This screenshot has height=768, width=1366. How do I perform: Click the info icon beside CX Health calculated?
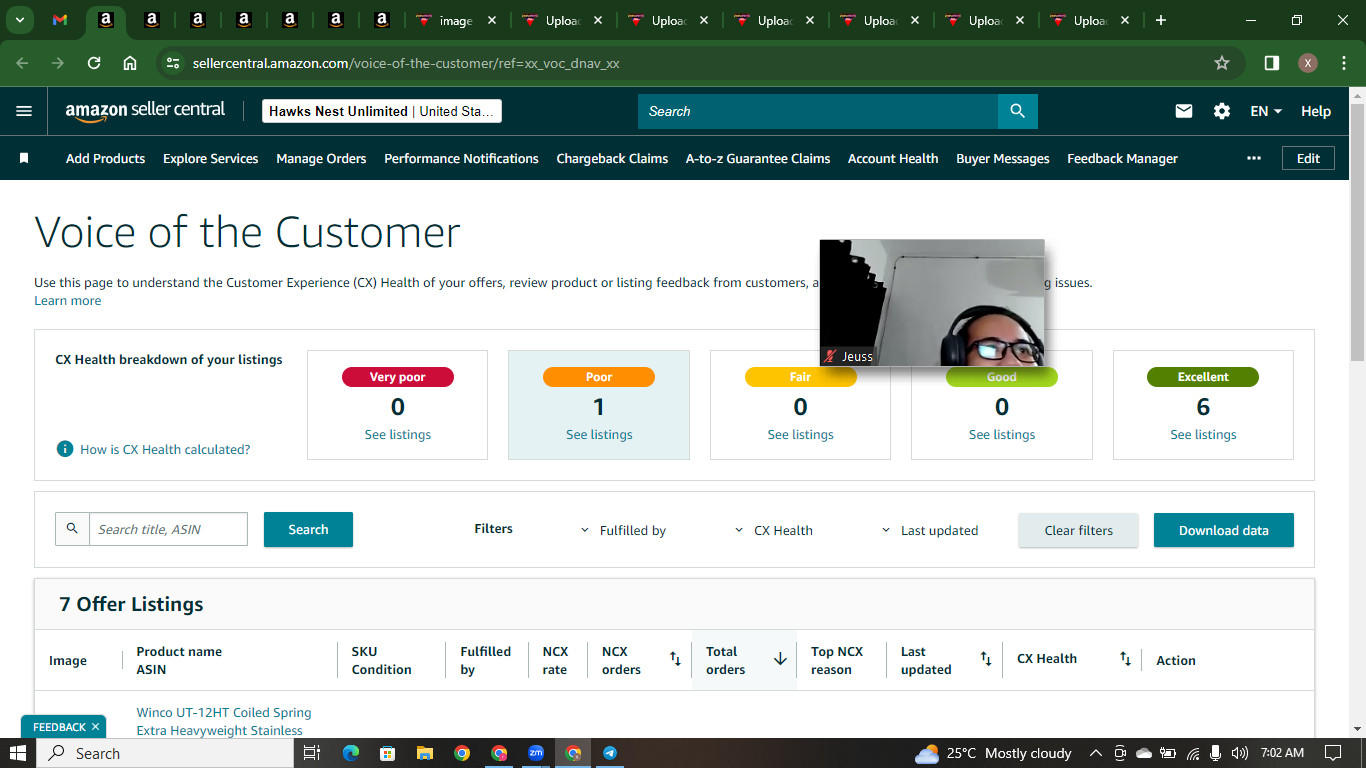[x=65, y=449]
